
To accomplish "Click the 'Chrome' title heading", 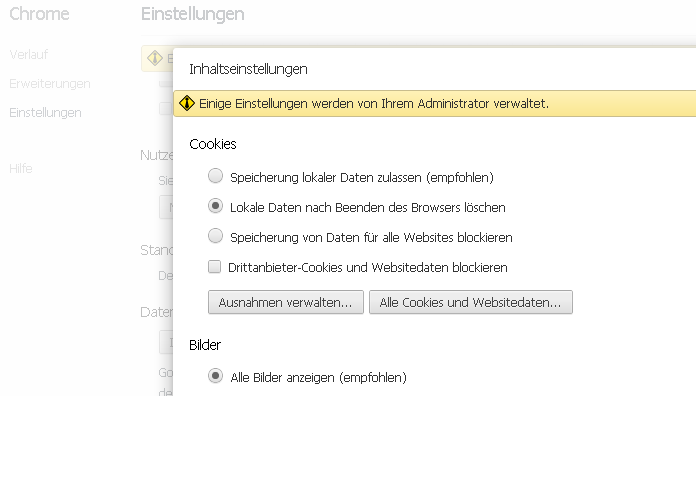I will (x=39, y=14).
